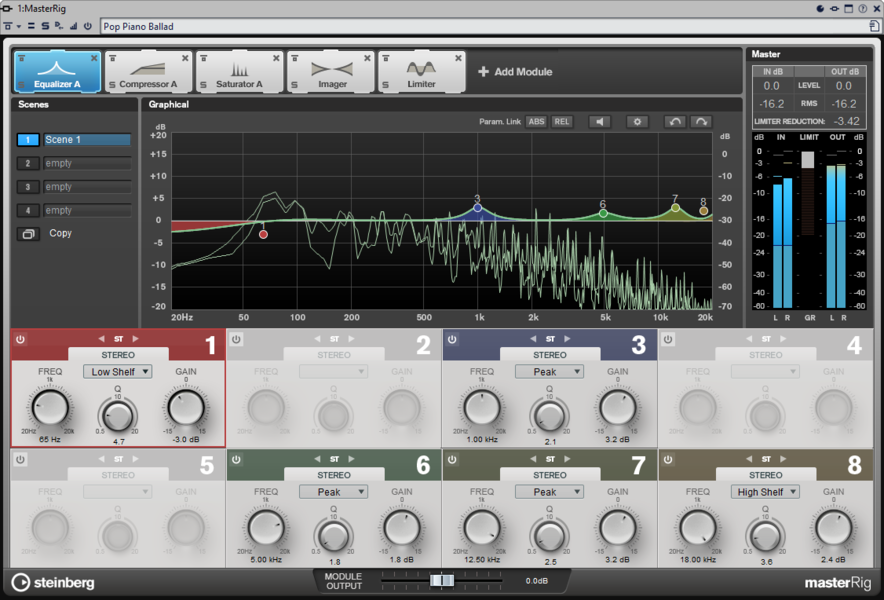The height and width of the screenshot is (600, 884).
Task: Solo the Saturator A module
Action: click(x=204, y=85)
